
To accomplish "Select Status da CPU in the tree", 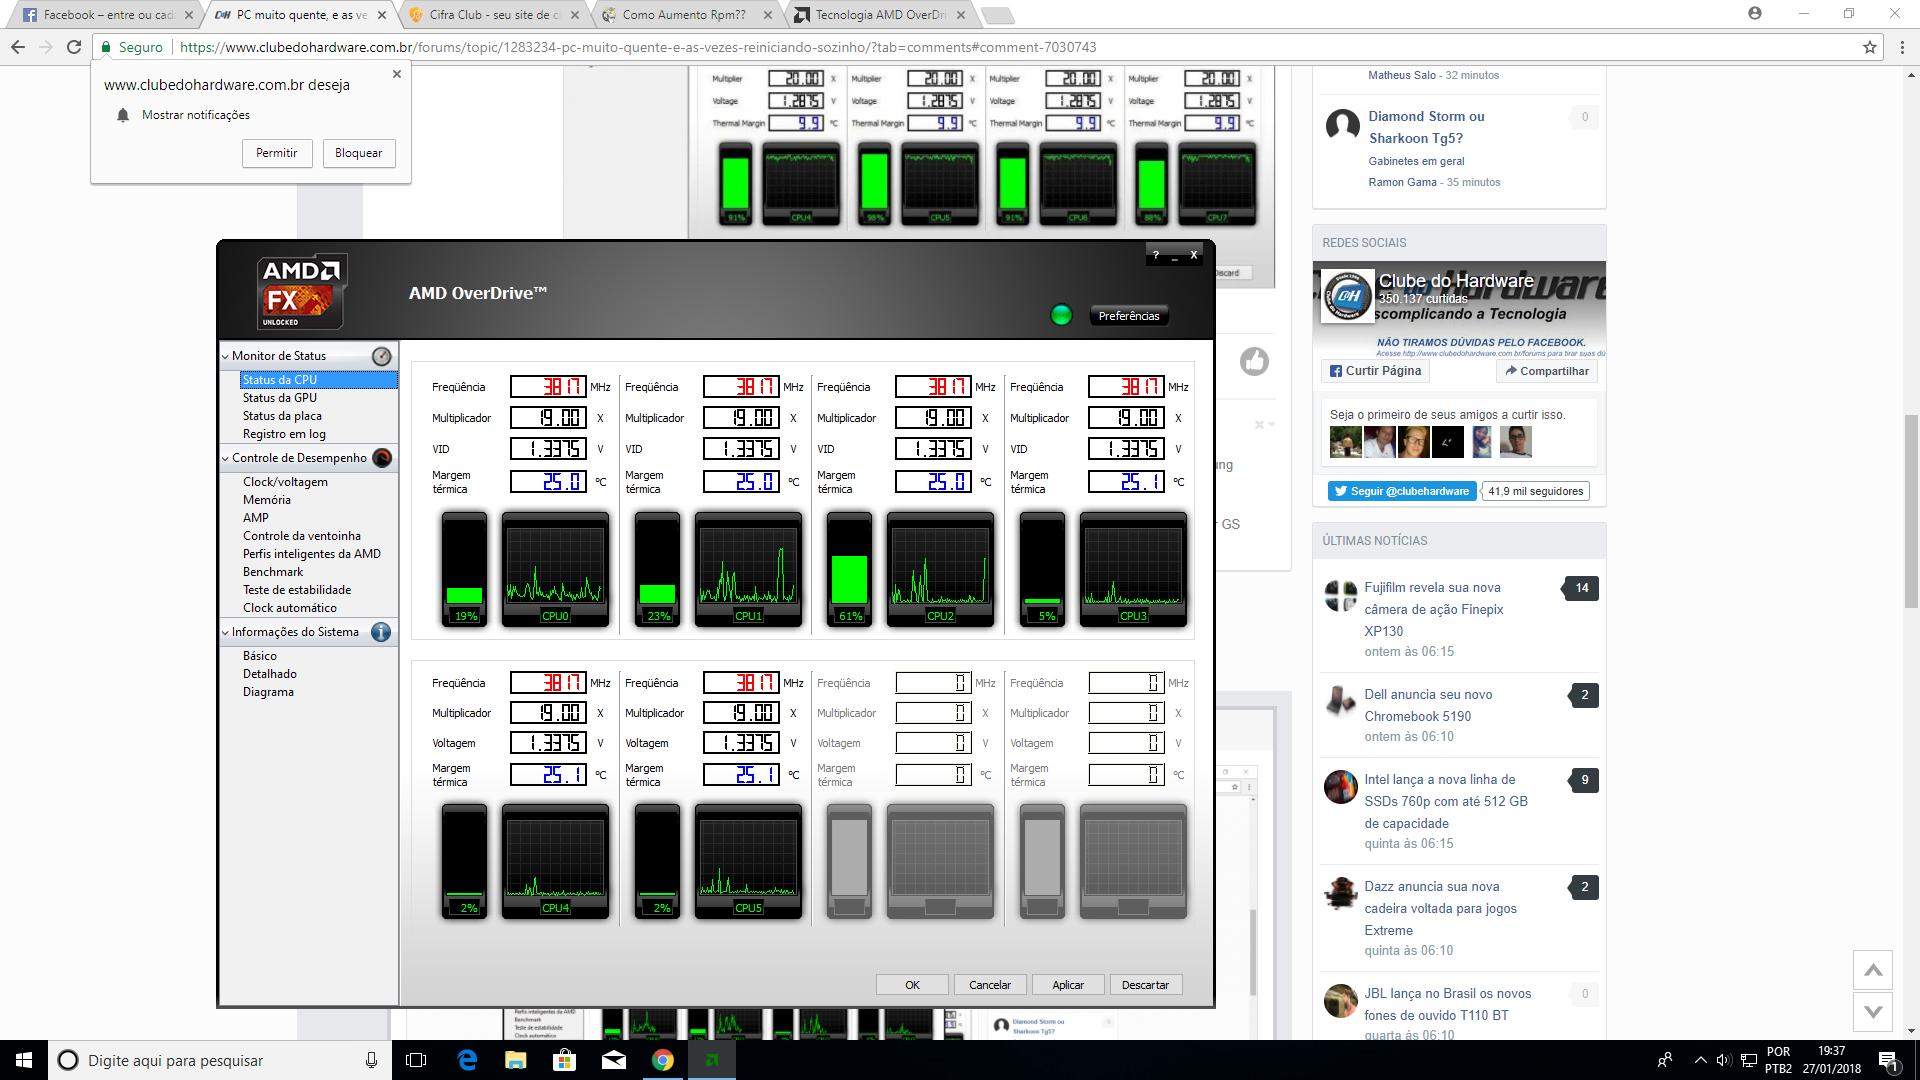I will pyautogui.click(x=319, y=380).
